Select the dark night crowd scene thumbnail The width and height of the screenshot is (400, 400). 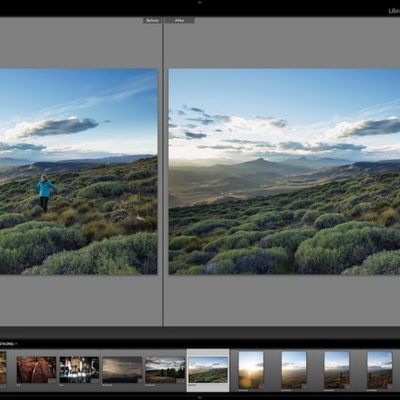(x=79, y=370)
